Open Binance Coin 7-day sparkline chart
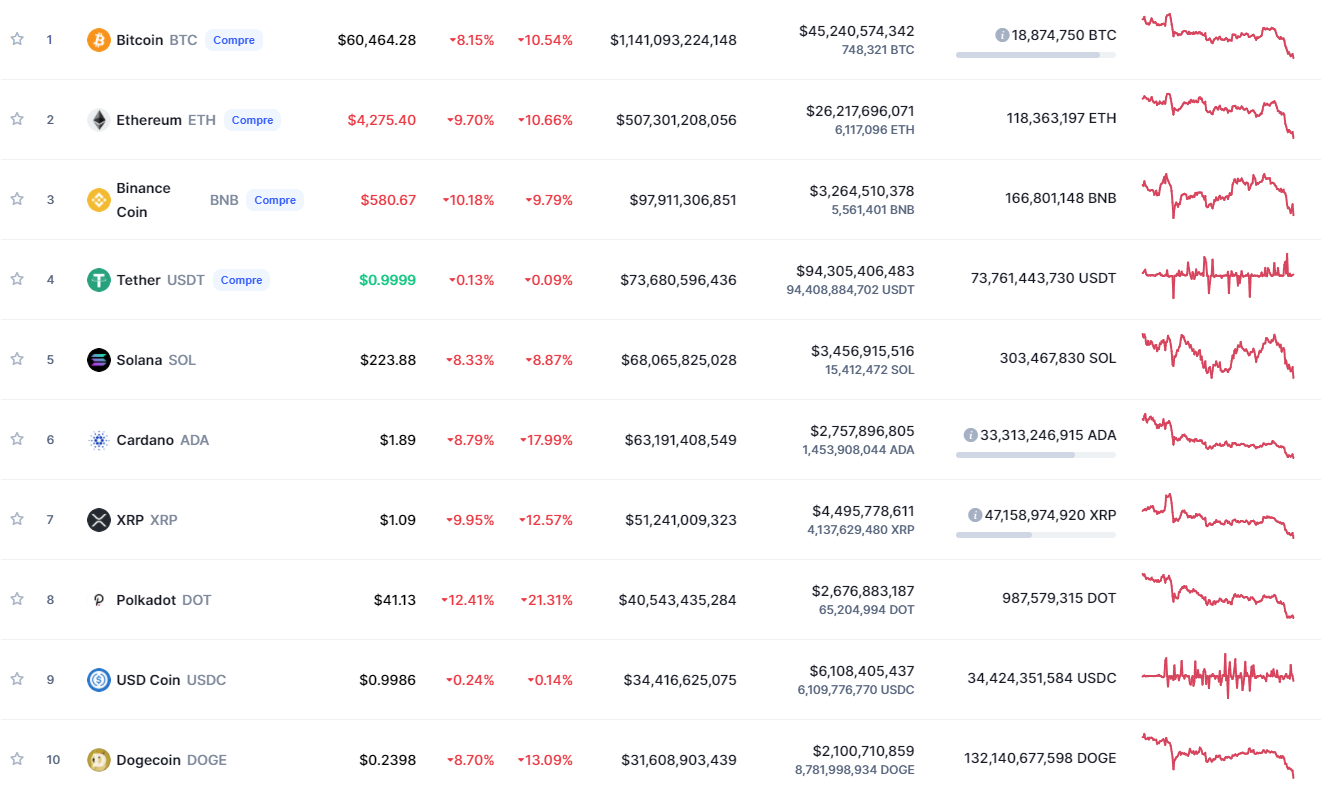Image resolution: width=1321 pixels, height=793 pixels. [1218, 196]
